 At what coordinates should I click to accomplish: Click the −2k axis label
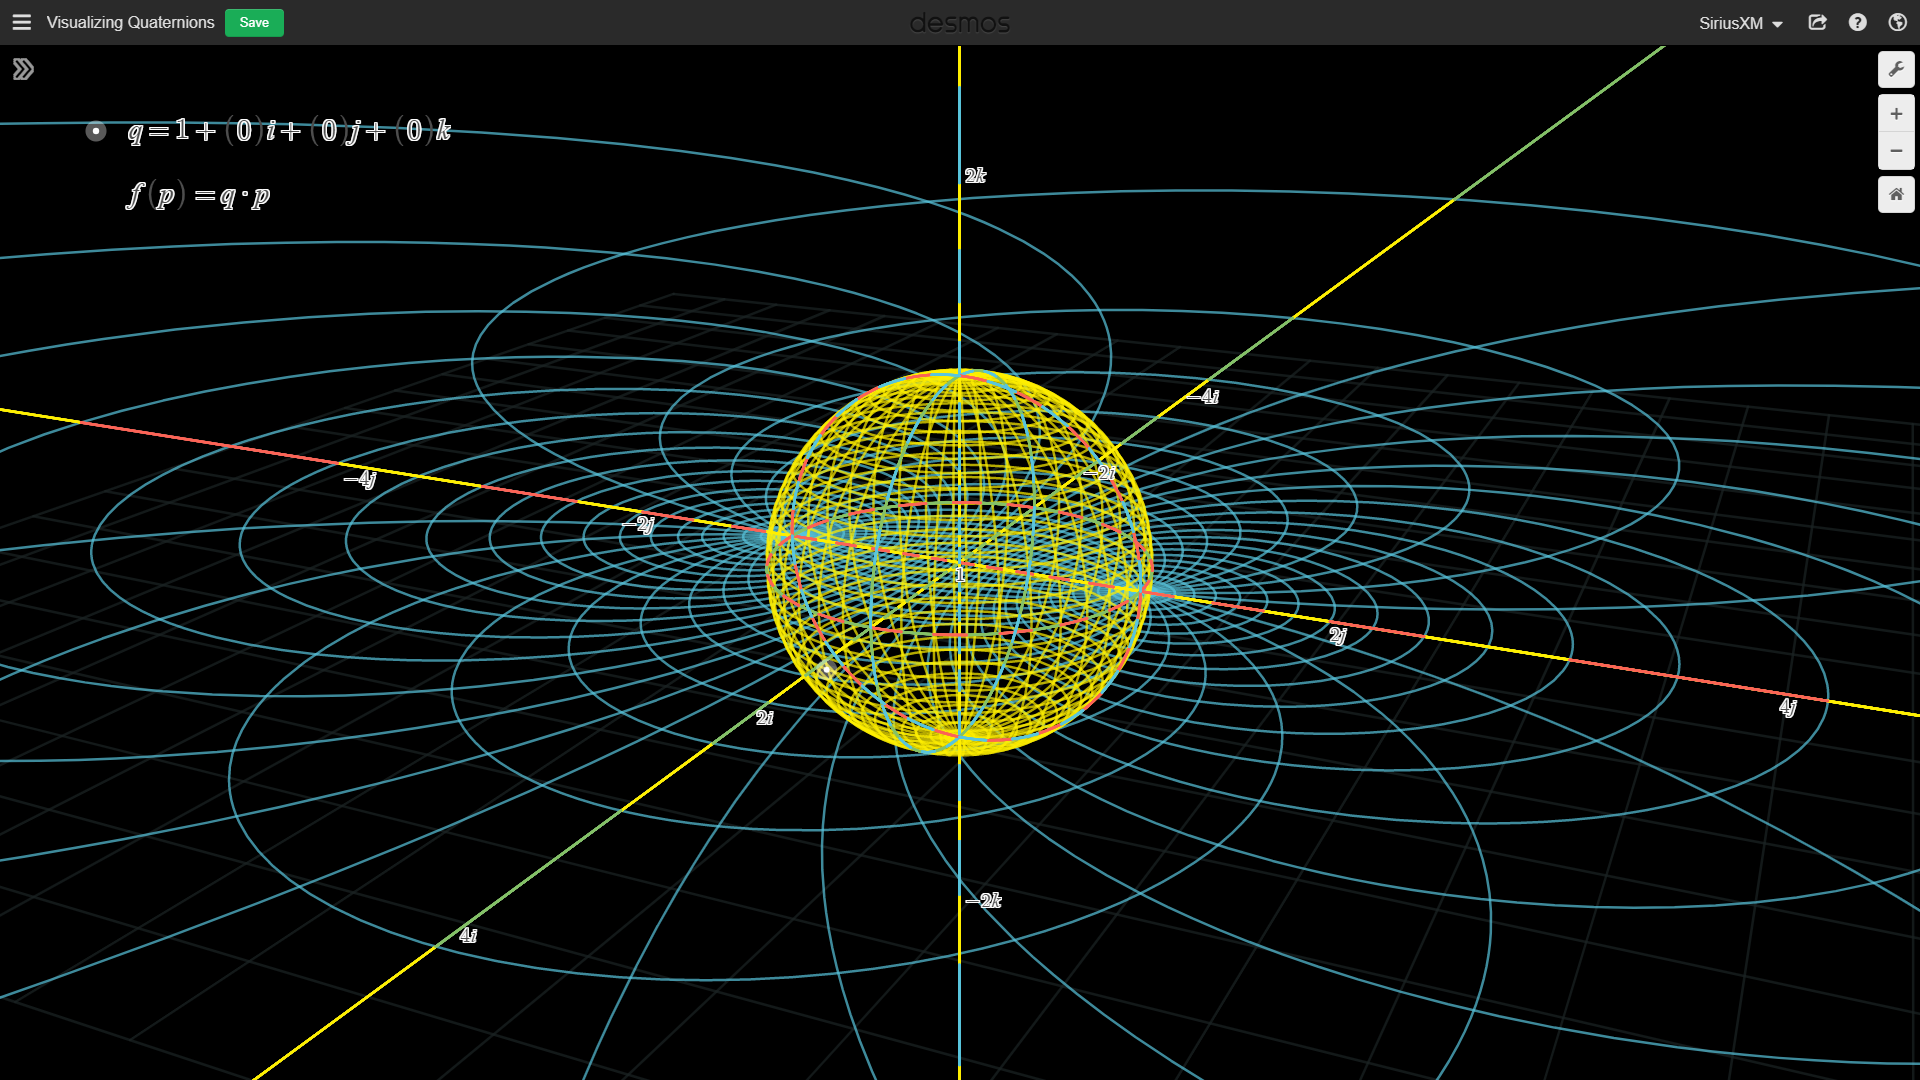point(984,901)
